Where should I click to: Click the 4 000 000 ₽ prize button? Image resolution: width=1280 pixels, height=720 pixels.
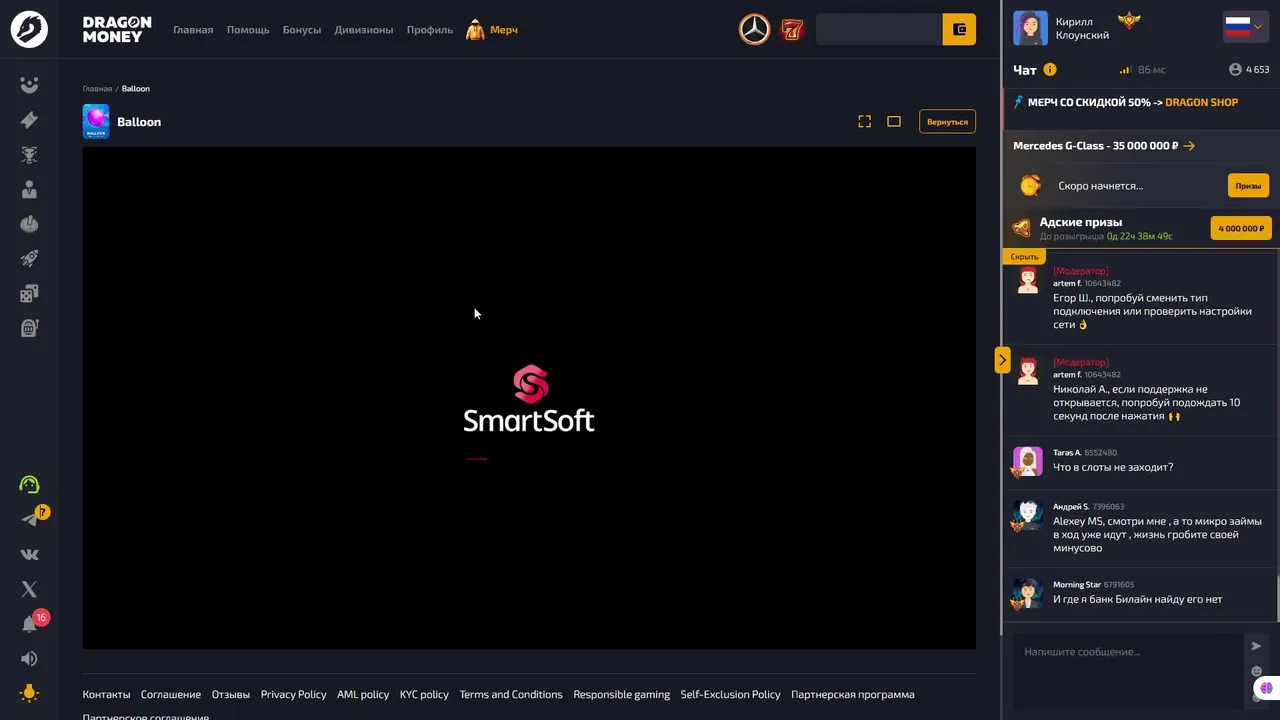pyautogui.click(x=1241, y=228)
